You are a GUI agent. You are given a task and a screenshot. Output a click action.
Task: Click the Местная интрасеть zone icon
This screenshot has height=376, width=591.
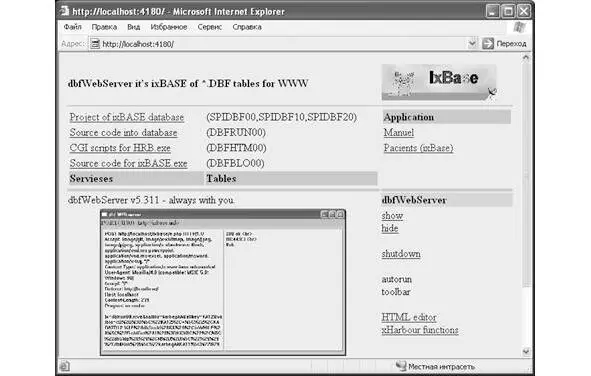(401, 366)
